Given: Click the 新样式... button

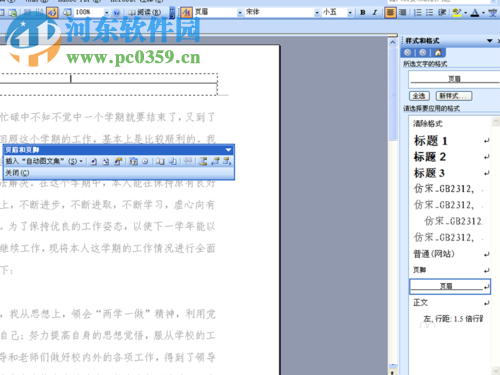Looking at the screenshot, I should (454, 96).
